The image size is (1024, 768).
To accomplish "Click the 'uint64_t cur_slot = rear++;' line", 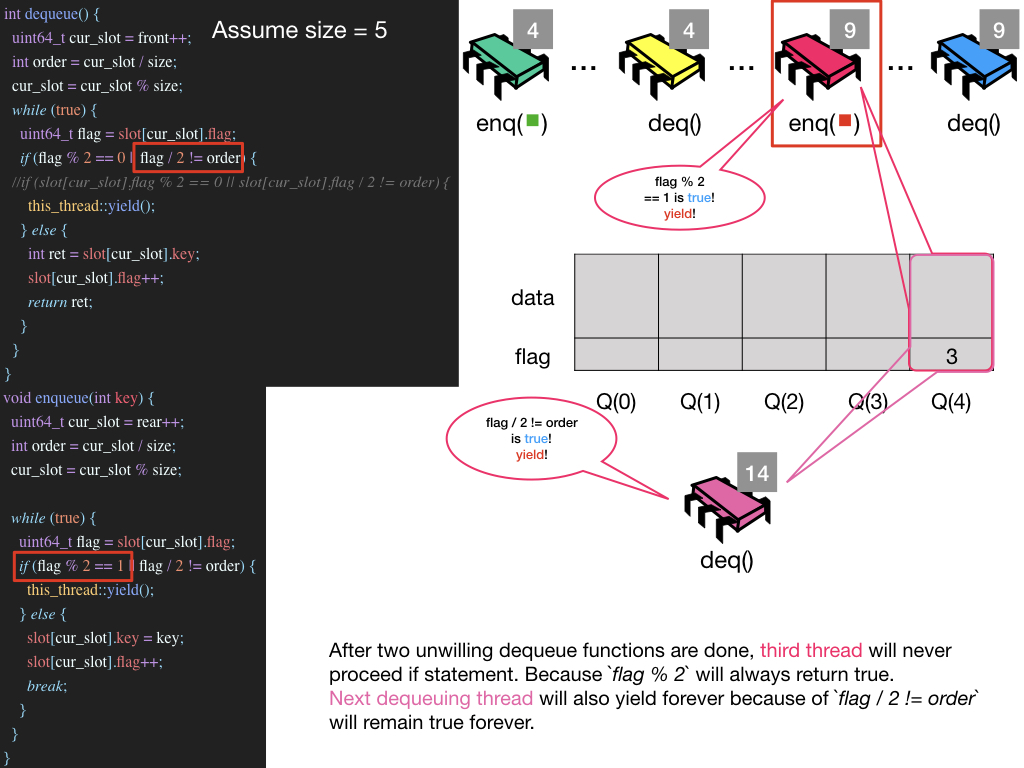I will tap(97, 422).
